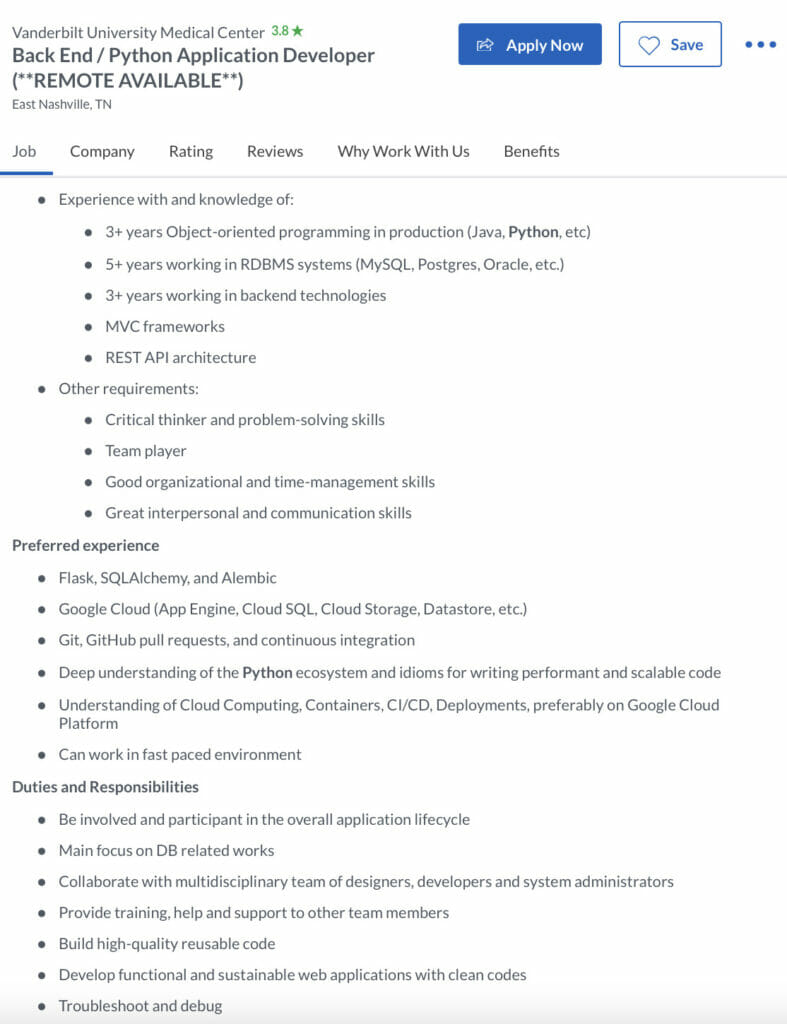
Task: Click the Preferred experience heading
Action: coord(85,545)
